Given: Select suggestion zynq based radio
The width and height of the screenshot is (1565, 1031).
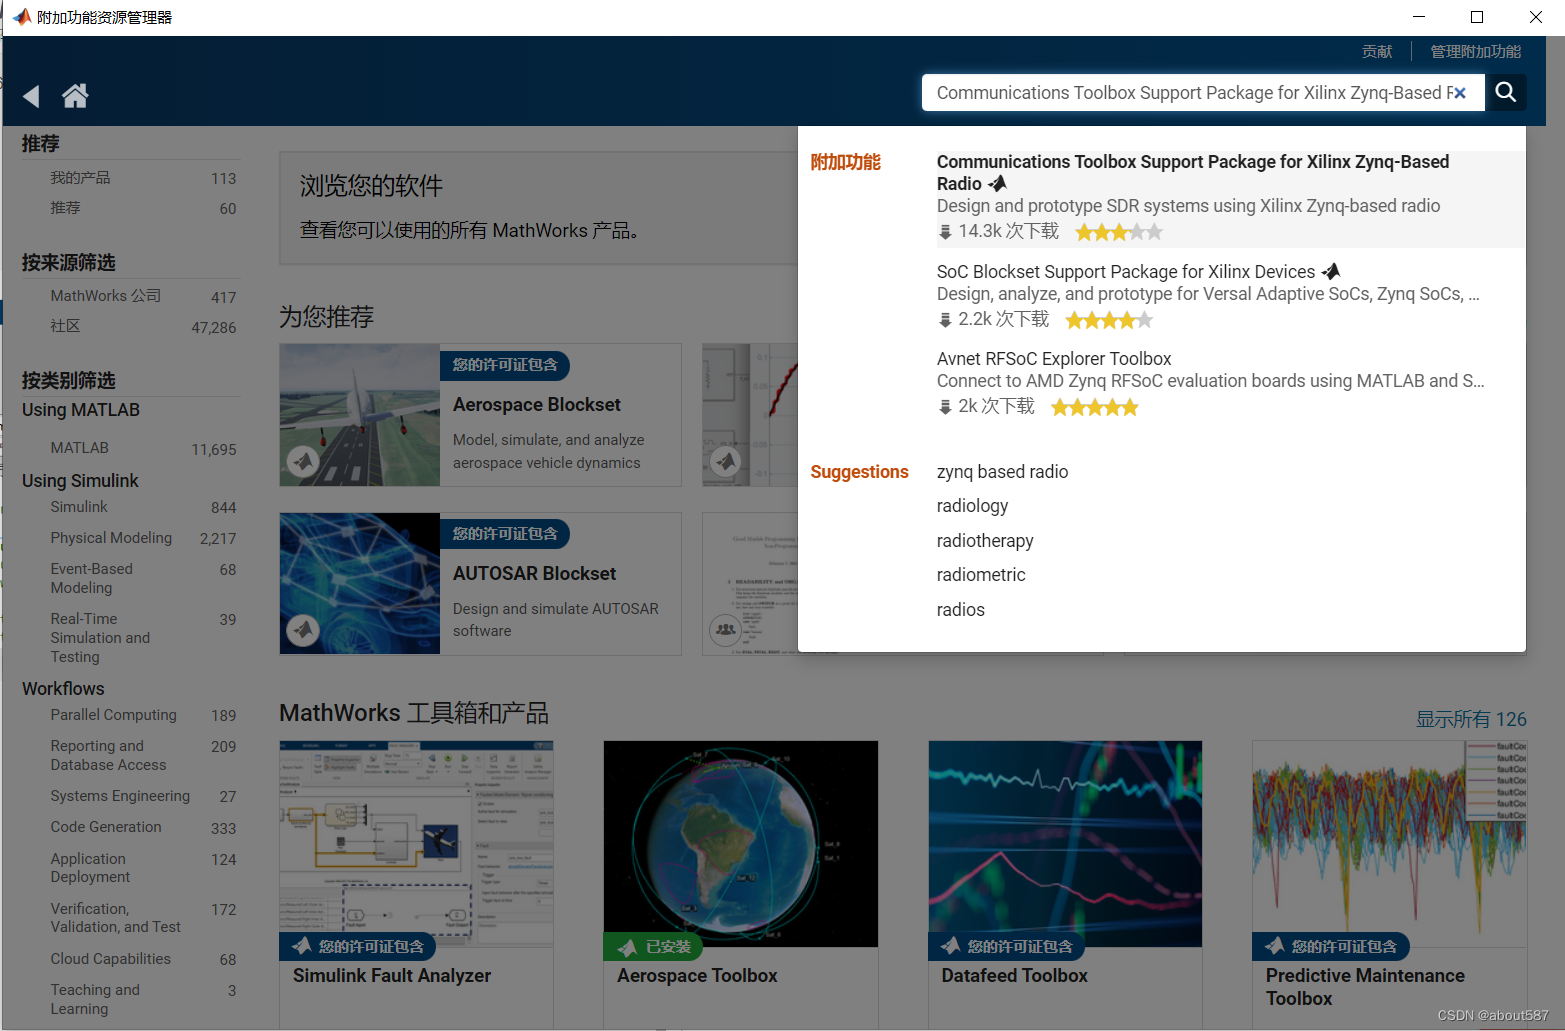Looking at the screenshot, I should pos(1002,472).
